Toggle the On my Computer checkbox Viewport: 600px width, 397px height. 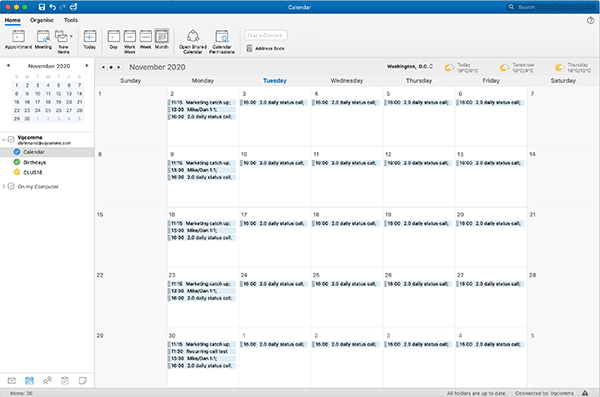coord(11,186)
